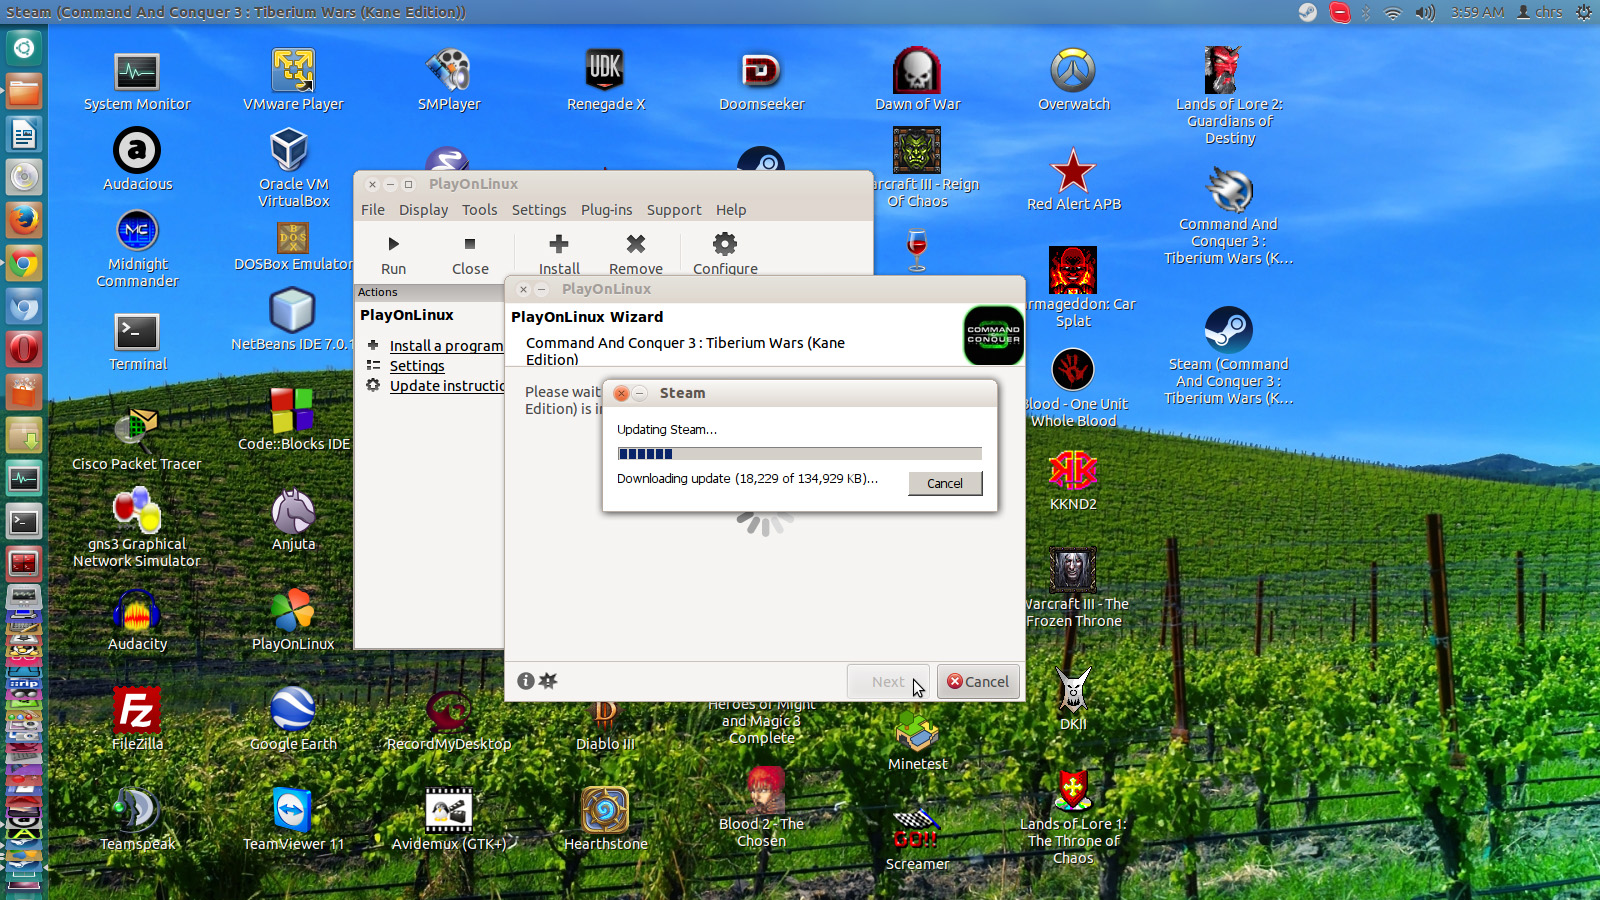
Task: Click the Settings link in Actions panel
Action: point(417,366)
